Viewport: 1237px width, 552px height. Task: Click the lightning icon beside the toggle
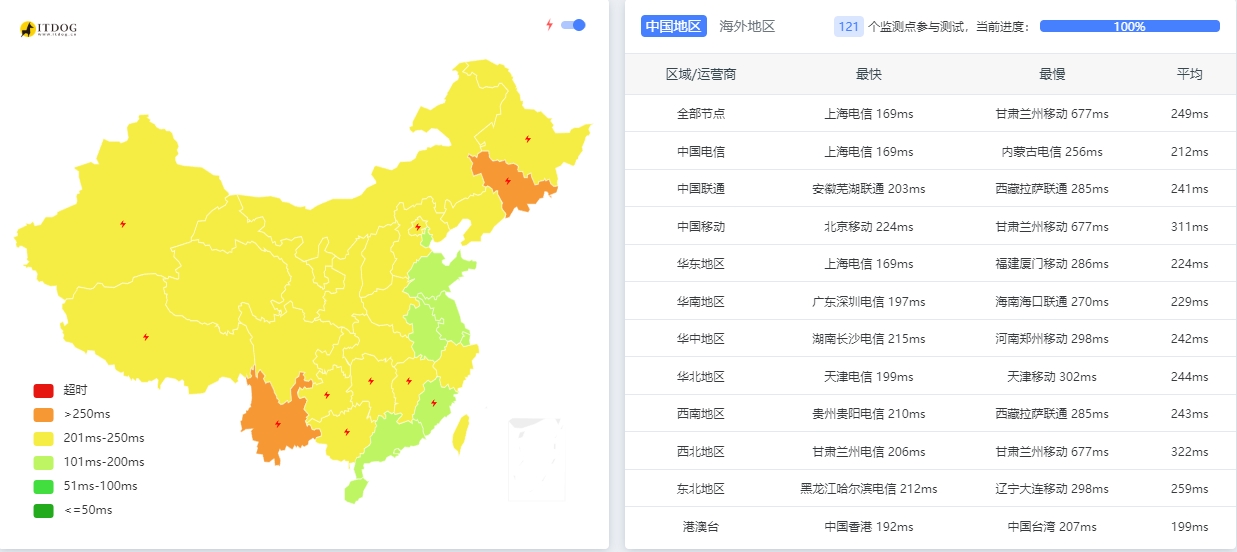(549, 25)
